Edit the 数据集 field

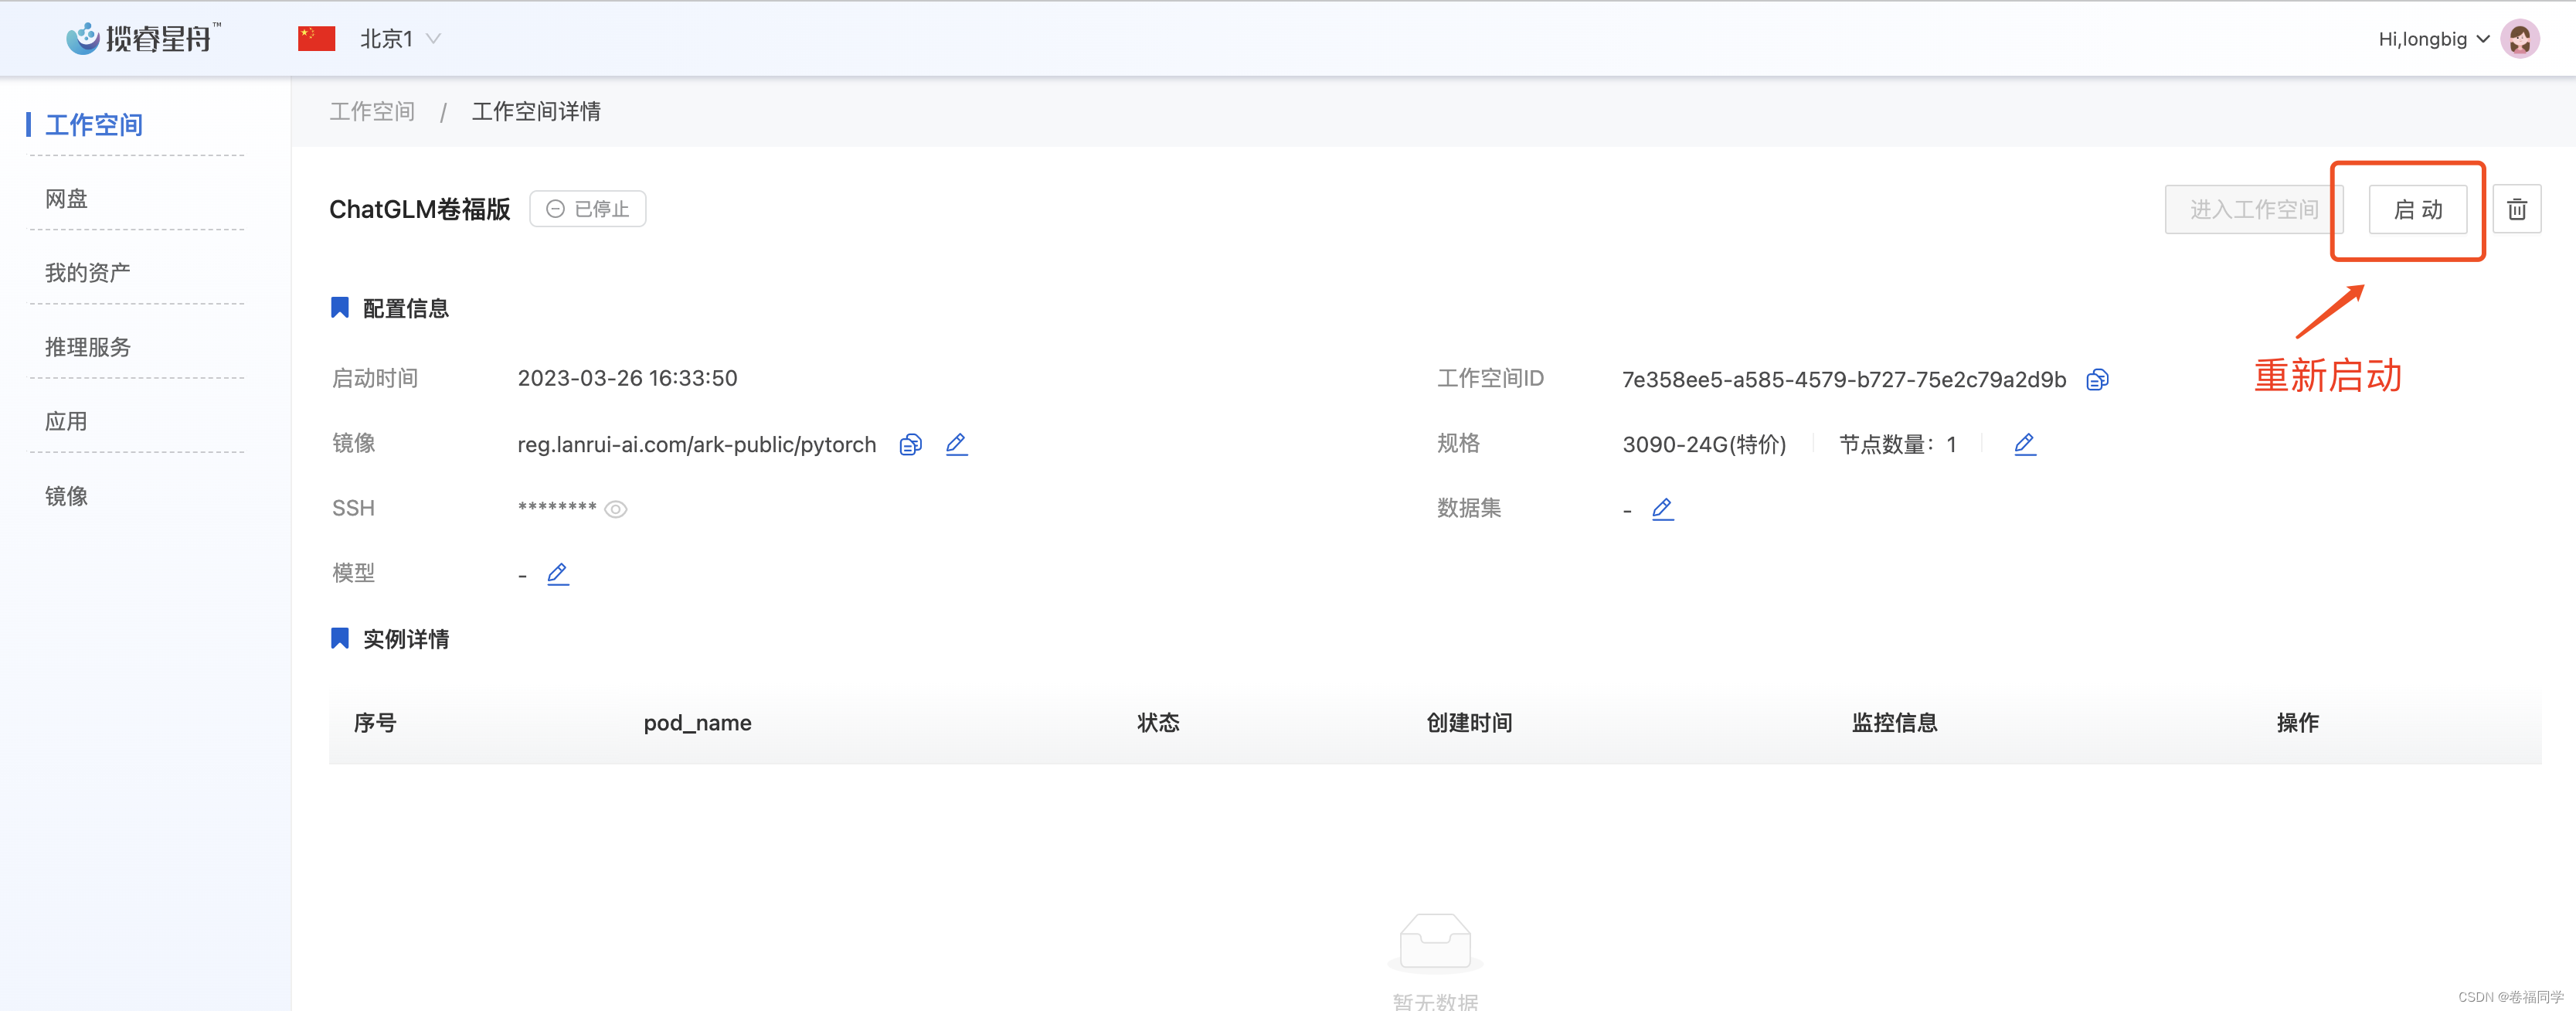(1662, 509)
